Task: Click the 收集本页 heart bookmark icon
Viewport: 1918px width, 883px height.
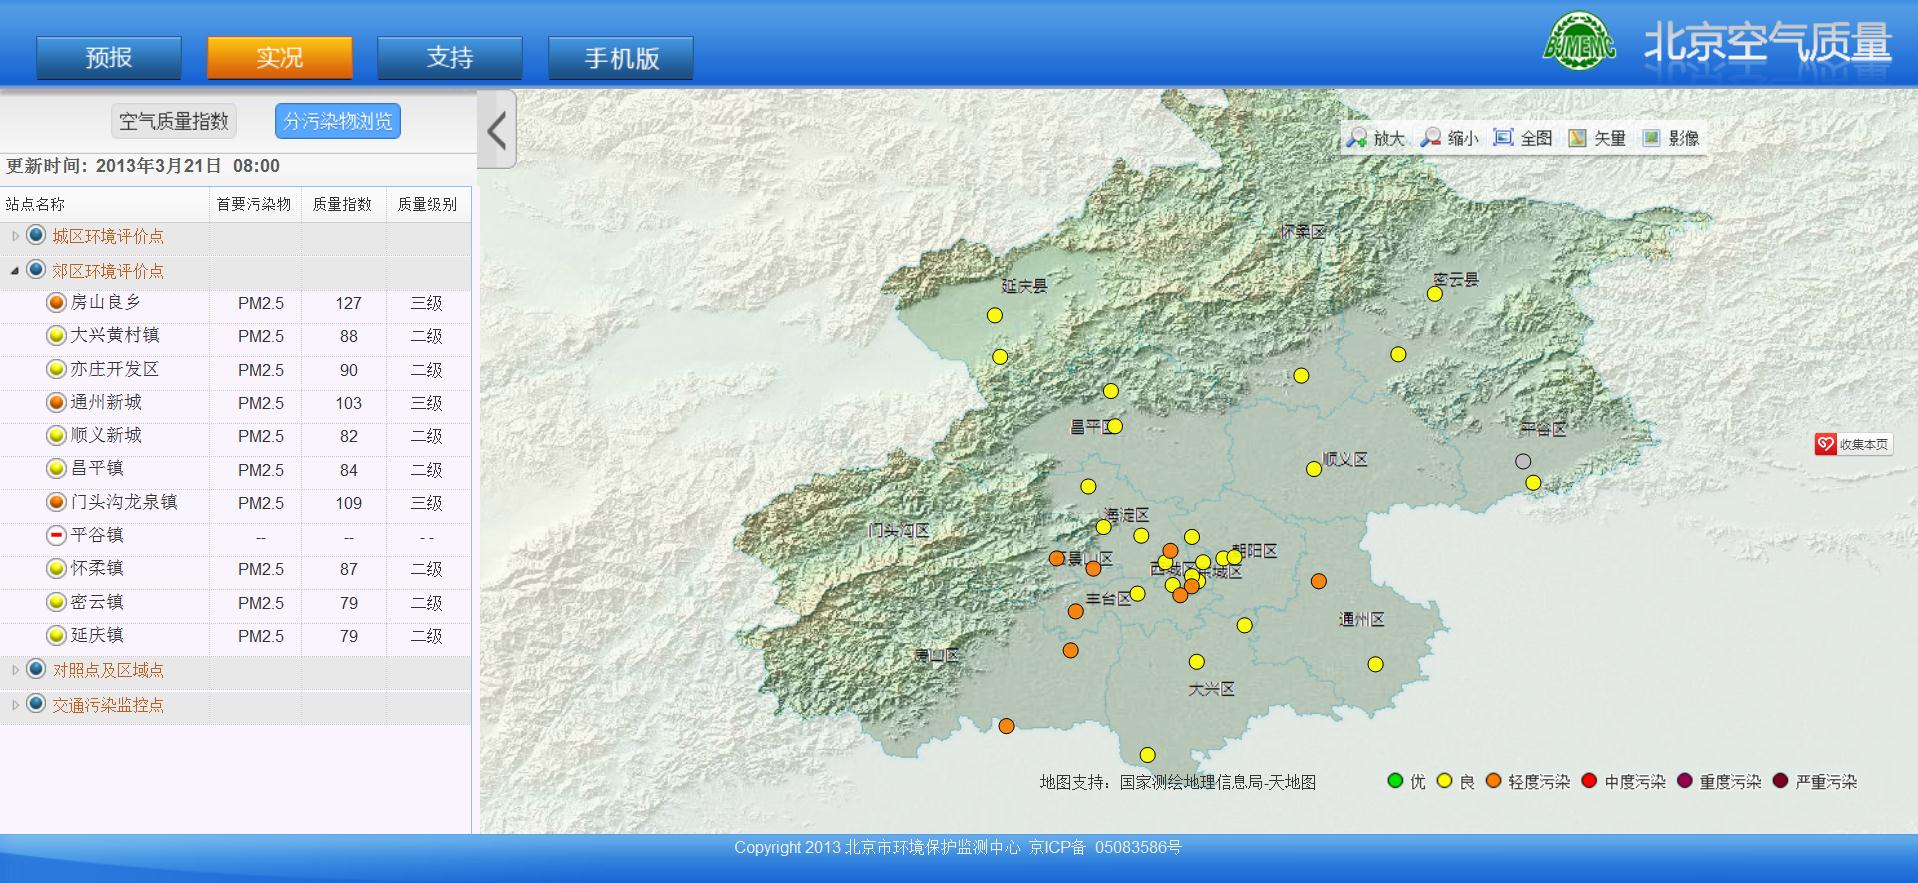Action: click(1826, 444)
